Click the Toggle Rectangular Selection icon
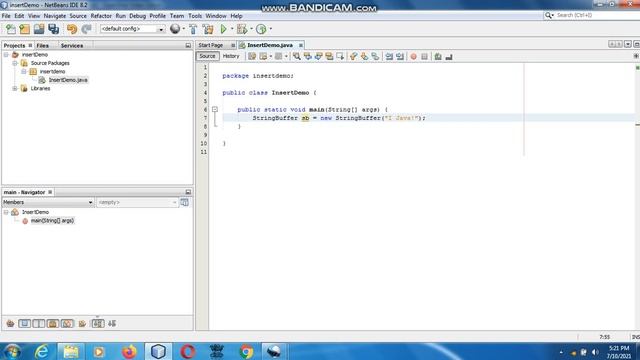Screen dimensions: 640x360 coord(340,56)
